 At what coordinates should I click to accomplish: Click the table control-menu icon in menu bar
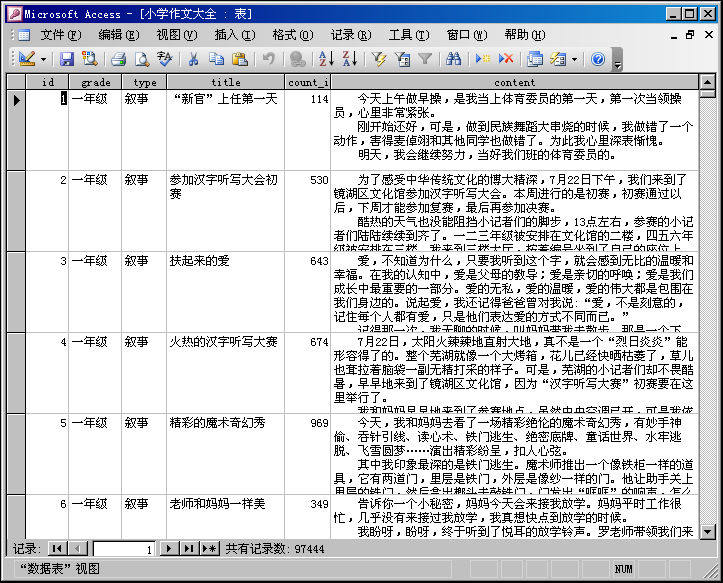[x=24, y=35]
